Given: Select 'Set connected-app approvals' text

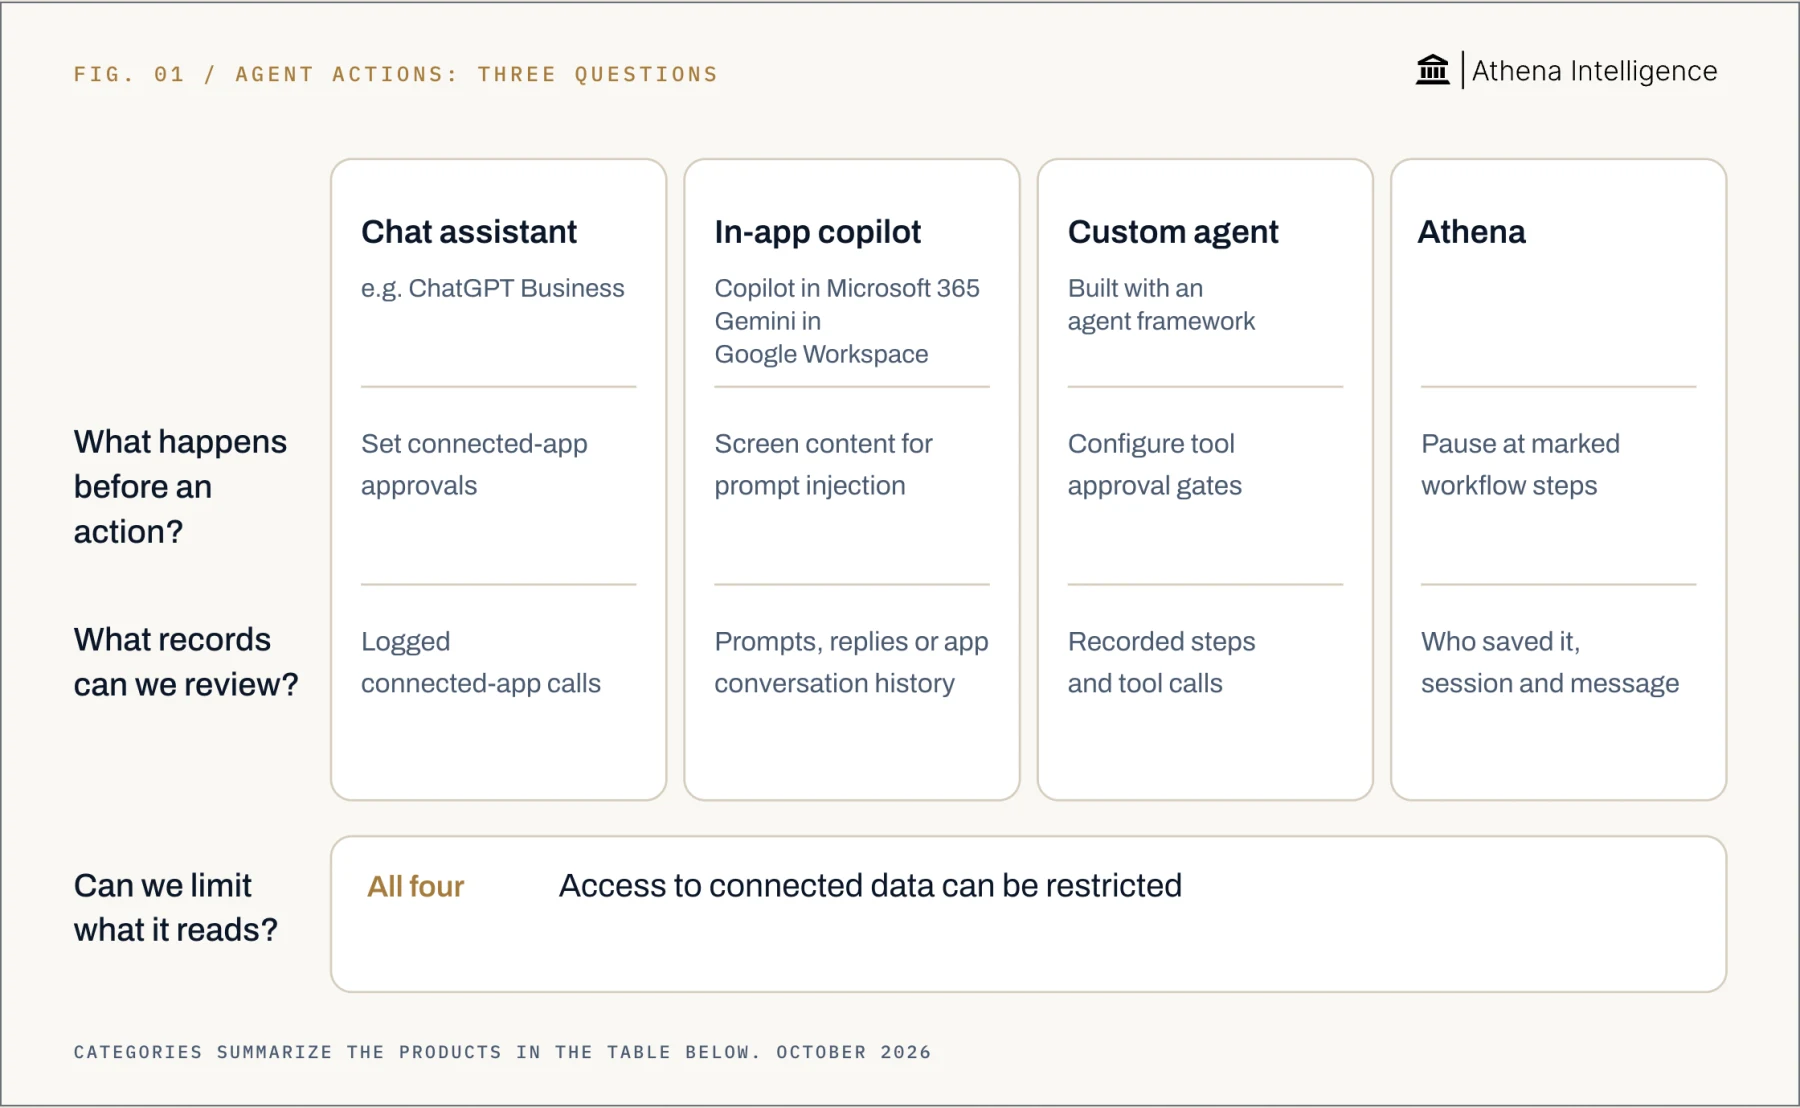Looking at the screenshot, I should (474, 465).
